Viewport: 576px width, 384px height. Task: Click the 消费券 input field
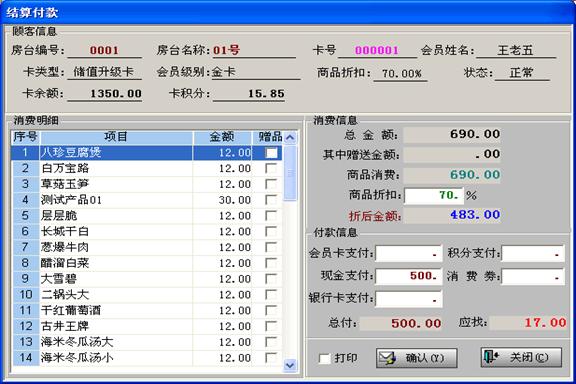click(x=533, y=276)
